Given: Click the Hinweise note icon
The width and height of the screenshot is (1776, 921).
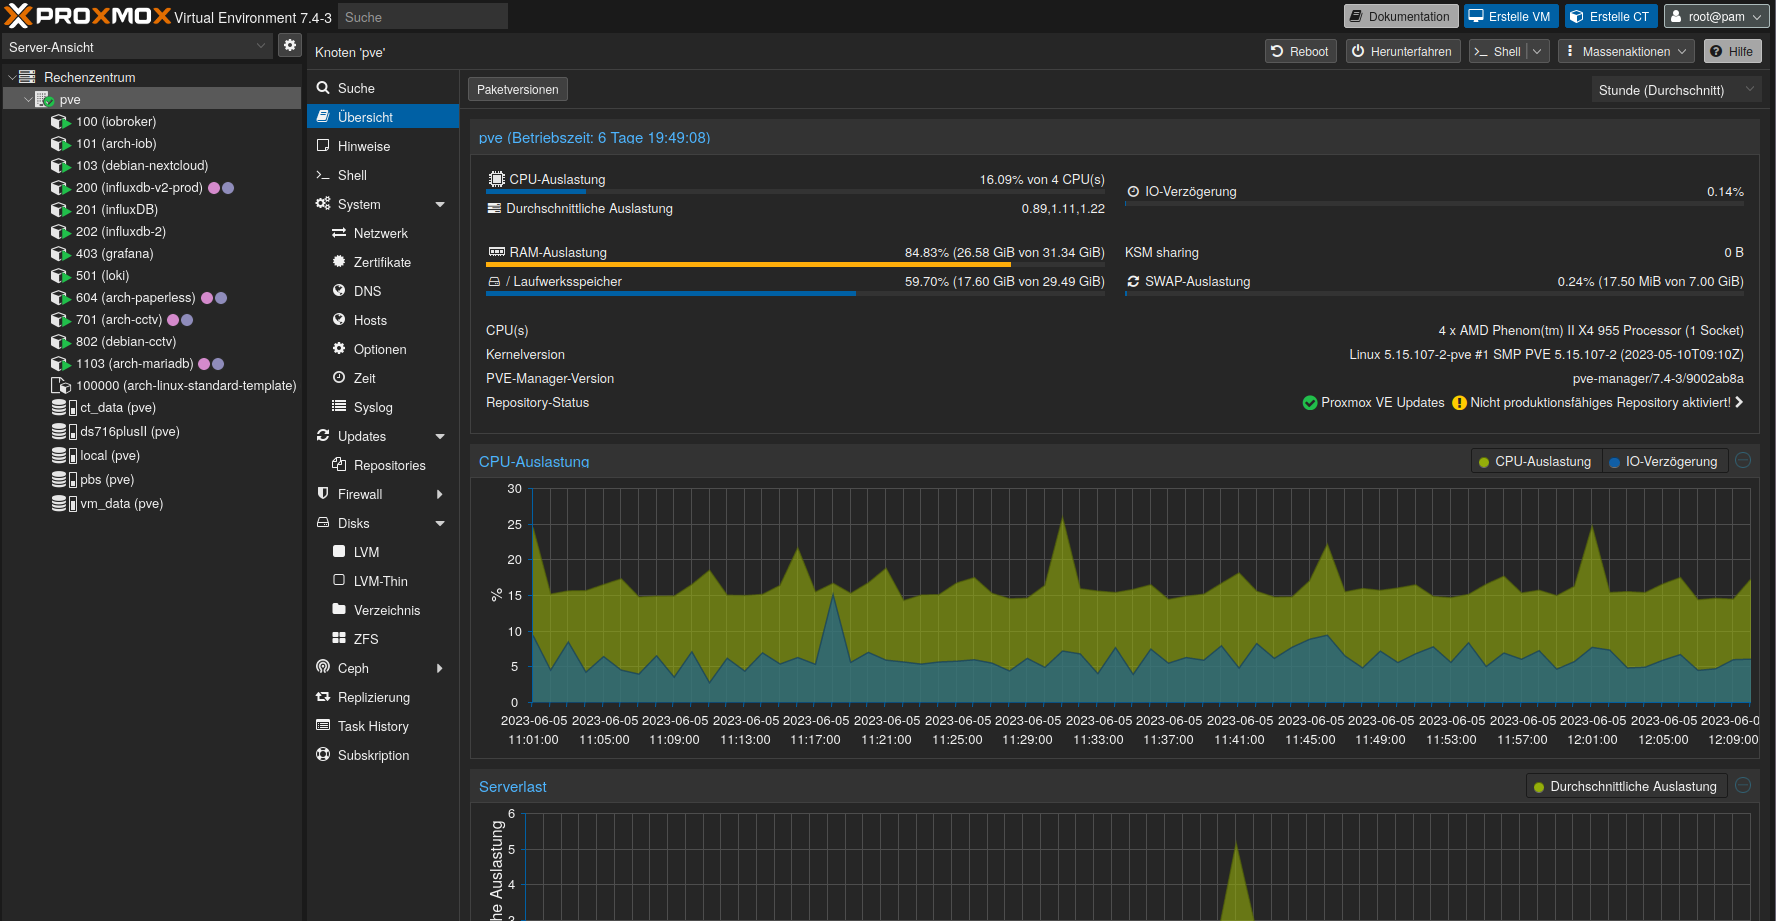Looking at the screenshot, I should (x=323, y=146).
